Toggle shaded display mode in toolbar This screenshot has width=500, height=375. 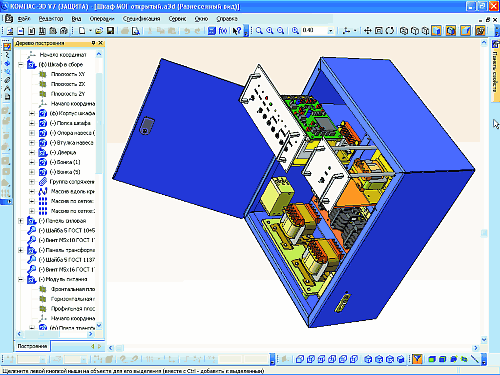pos(436,31)
